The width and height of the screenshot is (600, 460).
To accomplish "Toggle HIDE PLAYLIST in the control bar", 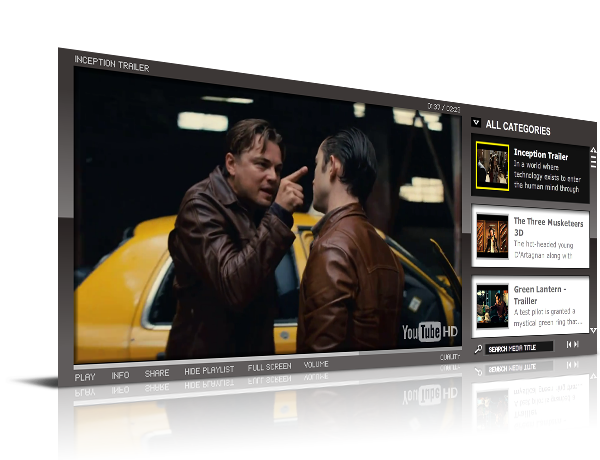I will [x=211, y=371].
